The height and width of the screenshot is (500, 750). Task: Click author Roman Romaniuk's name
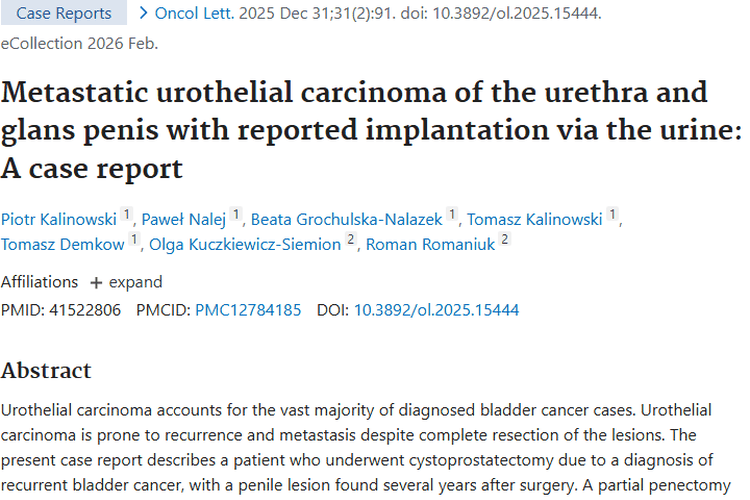(431, 244)
